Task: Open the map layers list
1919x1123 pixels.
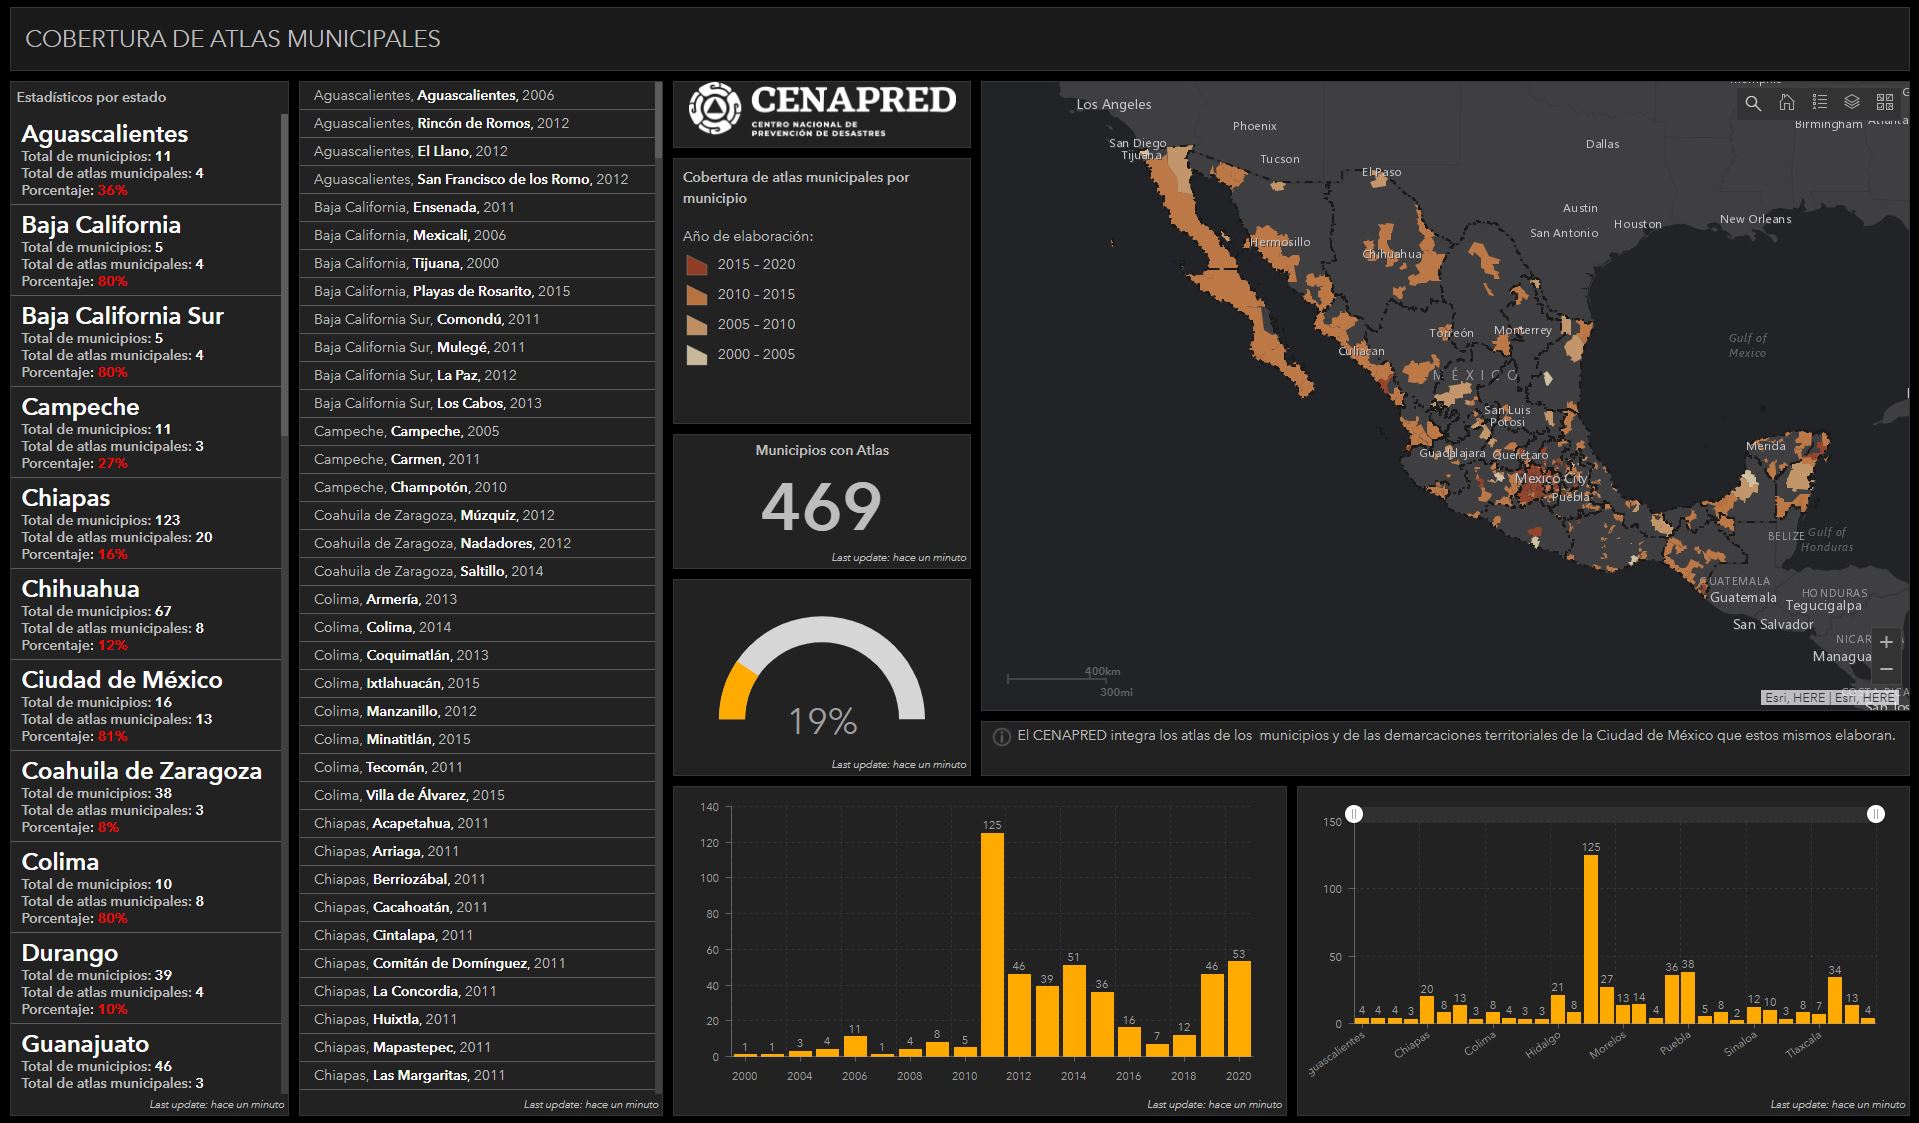Action: [x=1852, y=102]
